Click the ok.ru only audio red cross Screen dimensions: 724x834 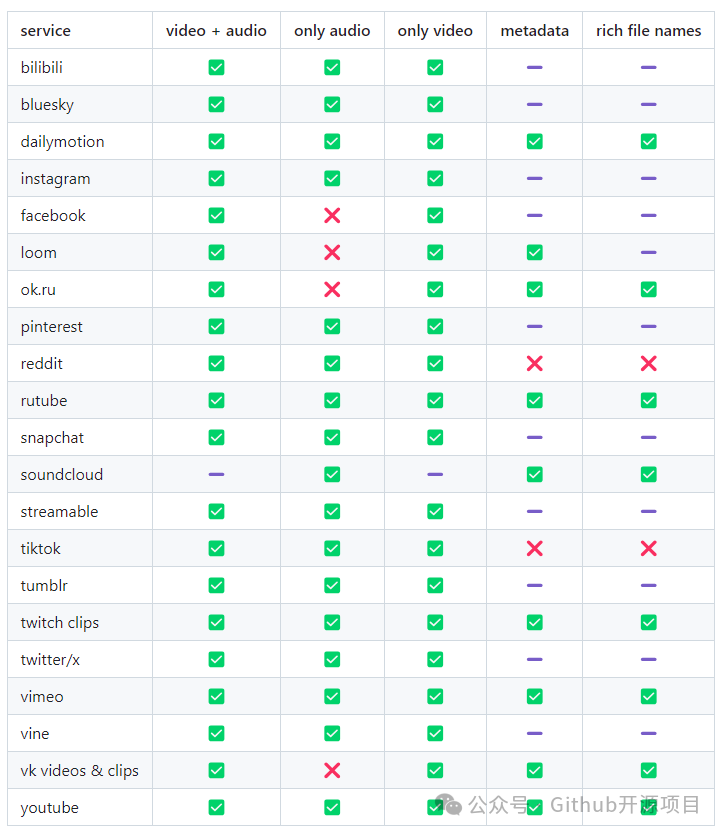pos(332,289)
